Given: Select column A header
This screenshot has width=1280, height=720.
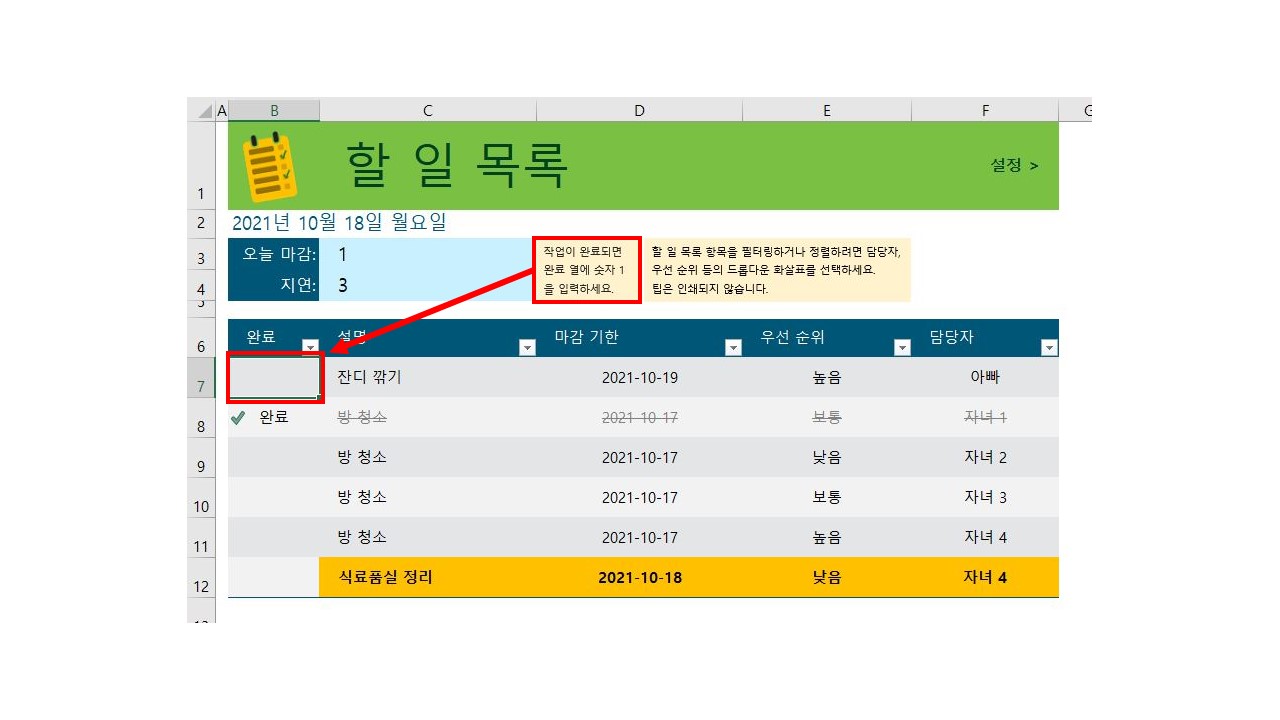Looking at the screenshot, I should point(222,110).
